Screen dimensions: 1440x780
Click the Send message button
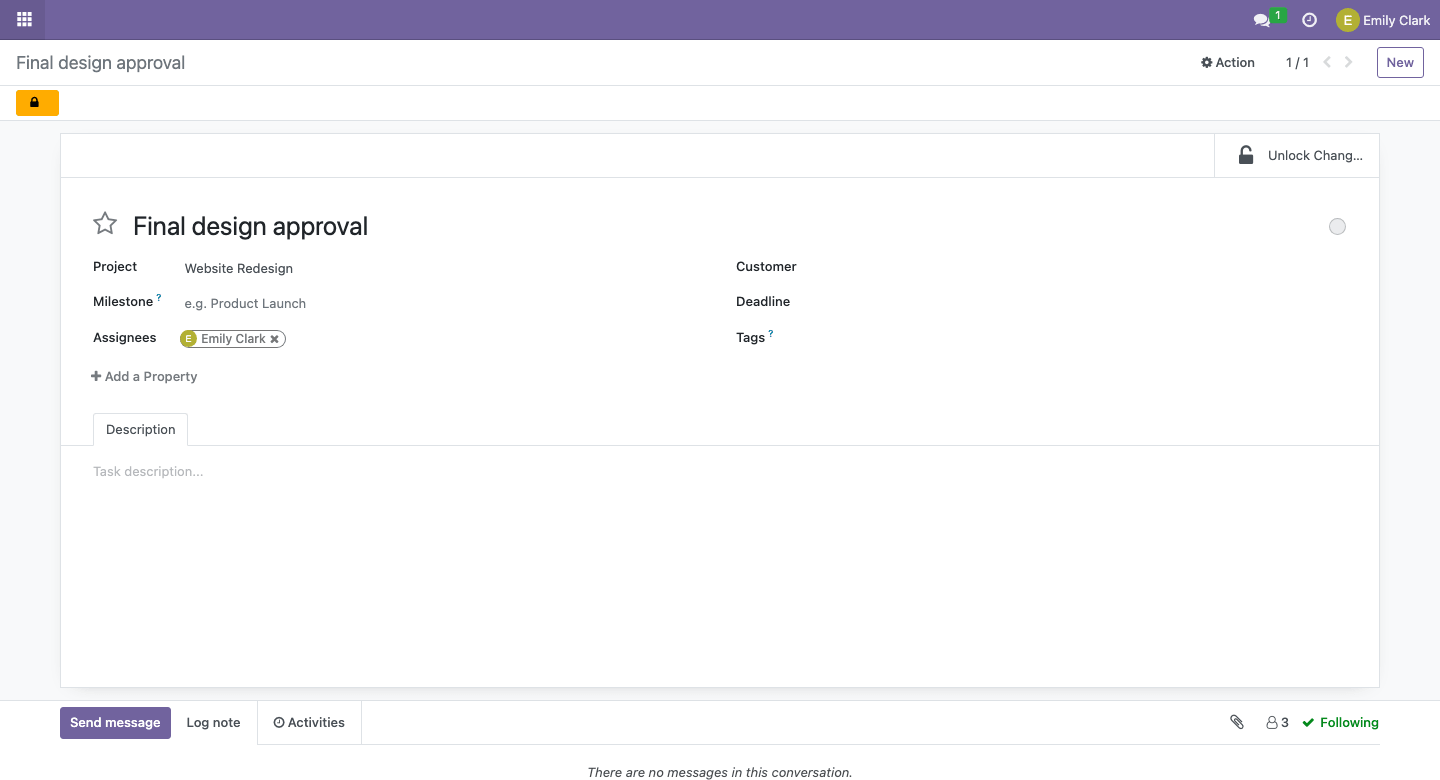[x=115, y=723]
